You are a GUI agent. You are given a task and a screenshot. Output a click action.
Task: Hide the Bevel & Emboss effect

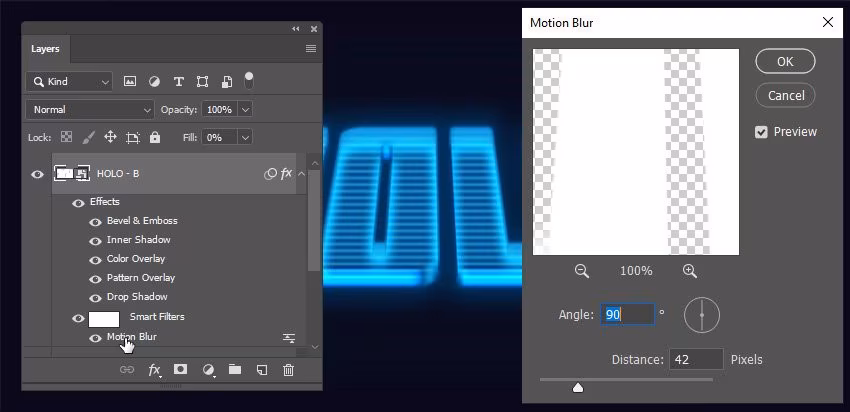[x=95, y=222]
